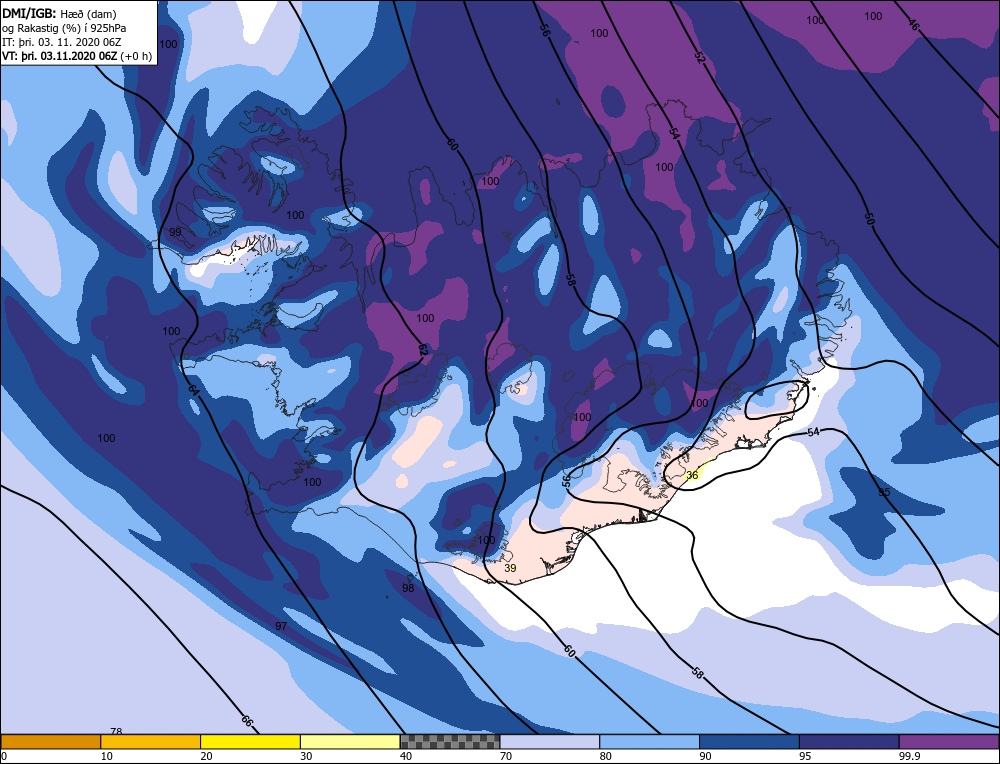Select the pale yellow 30–40 legend swatch
1000x764 pixels.
[350, 741]
